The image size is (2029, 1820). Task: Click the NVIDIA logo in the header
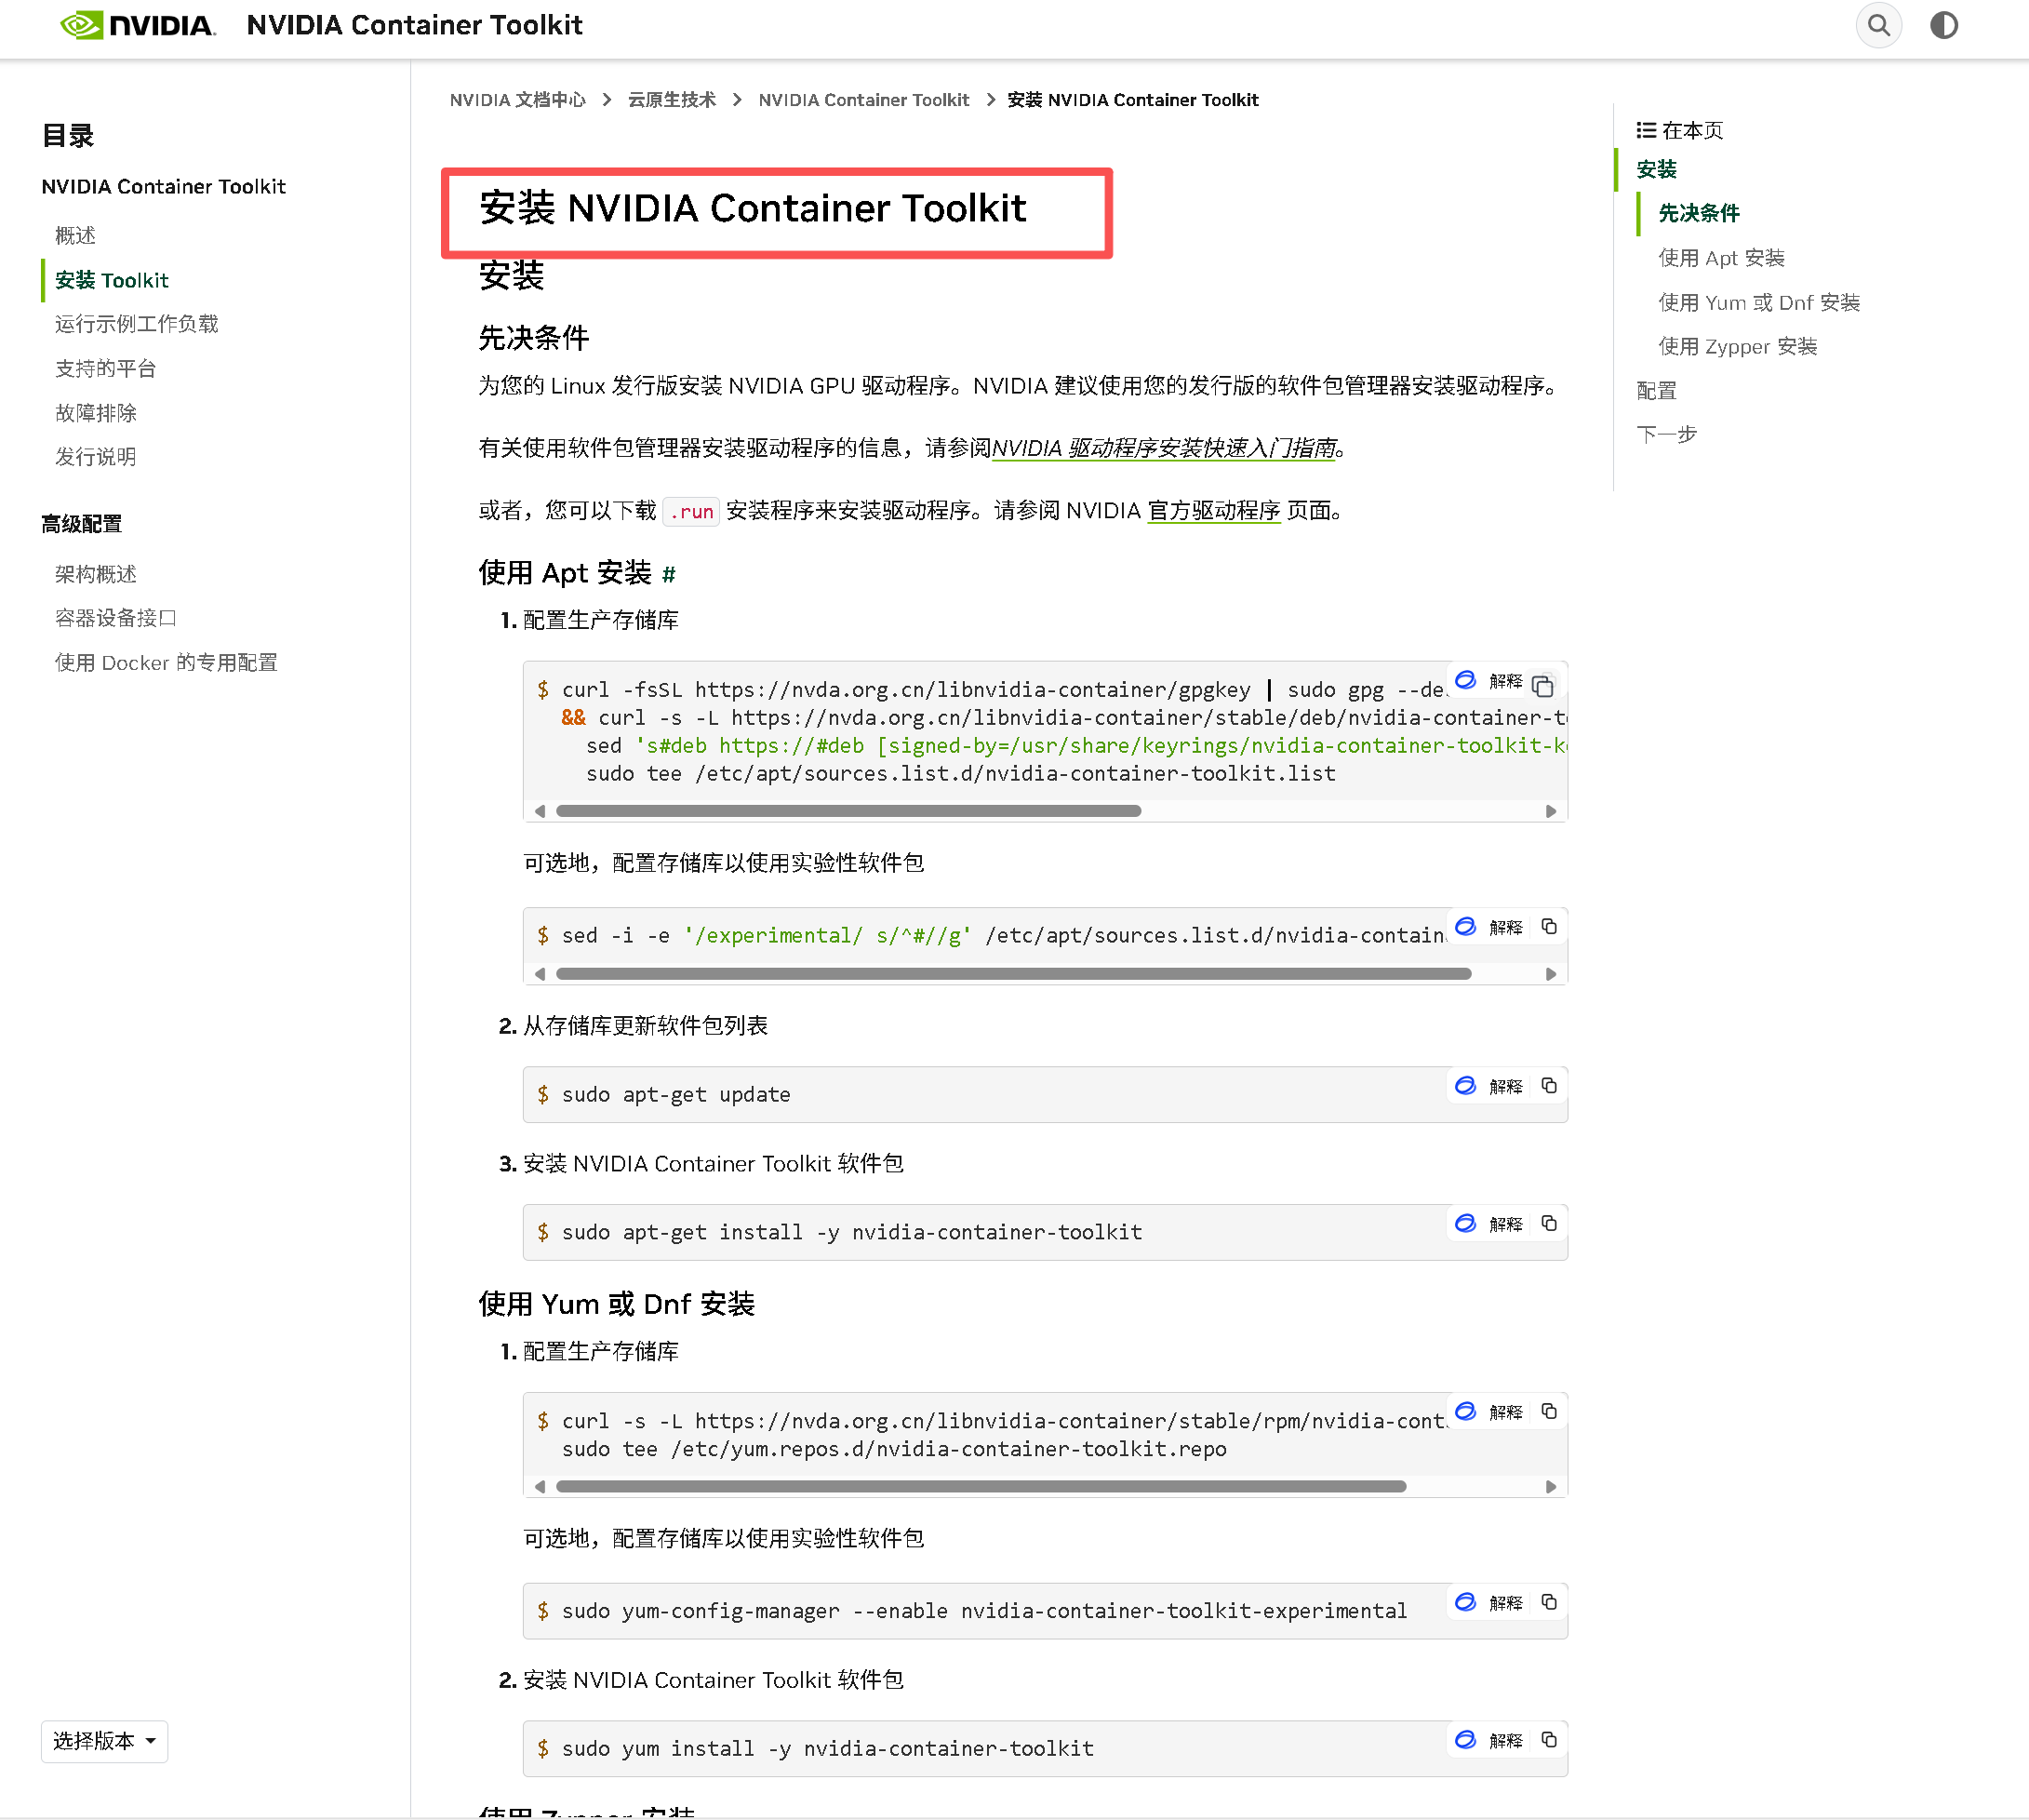click(137, 25)
